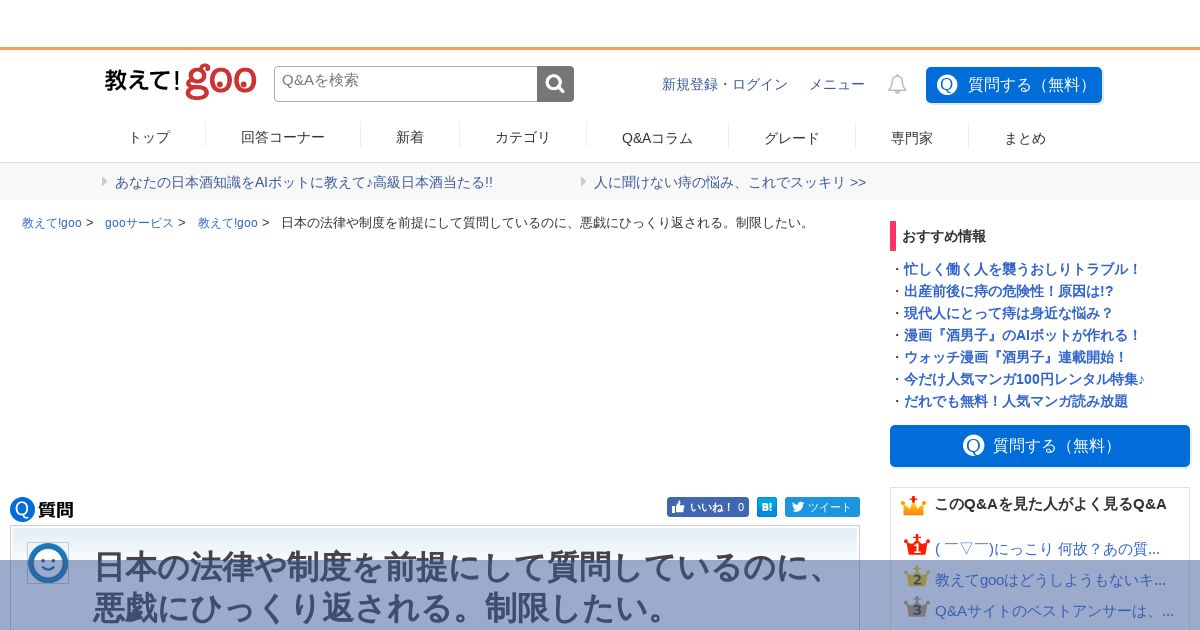Open Q&Aコラム tab
The height and width of the screenshot is (630, 1200).
(657, 138)
